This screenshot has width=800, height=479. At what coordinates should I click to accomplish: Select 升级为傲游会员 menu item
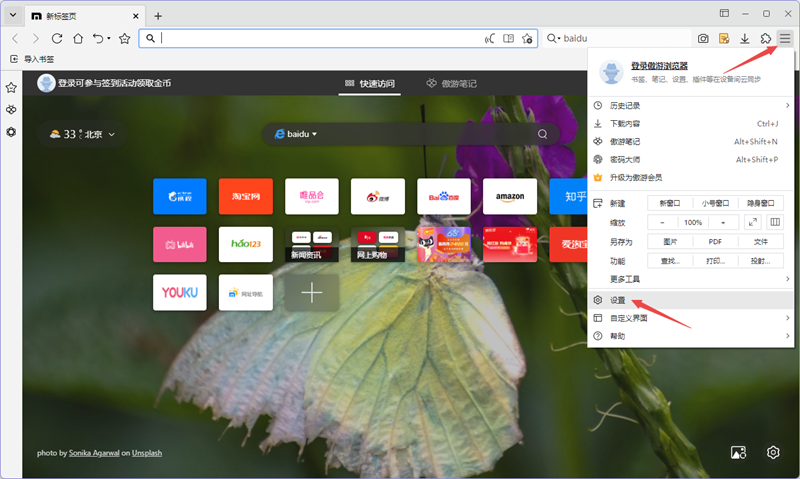pos(691,178)
